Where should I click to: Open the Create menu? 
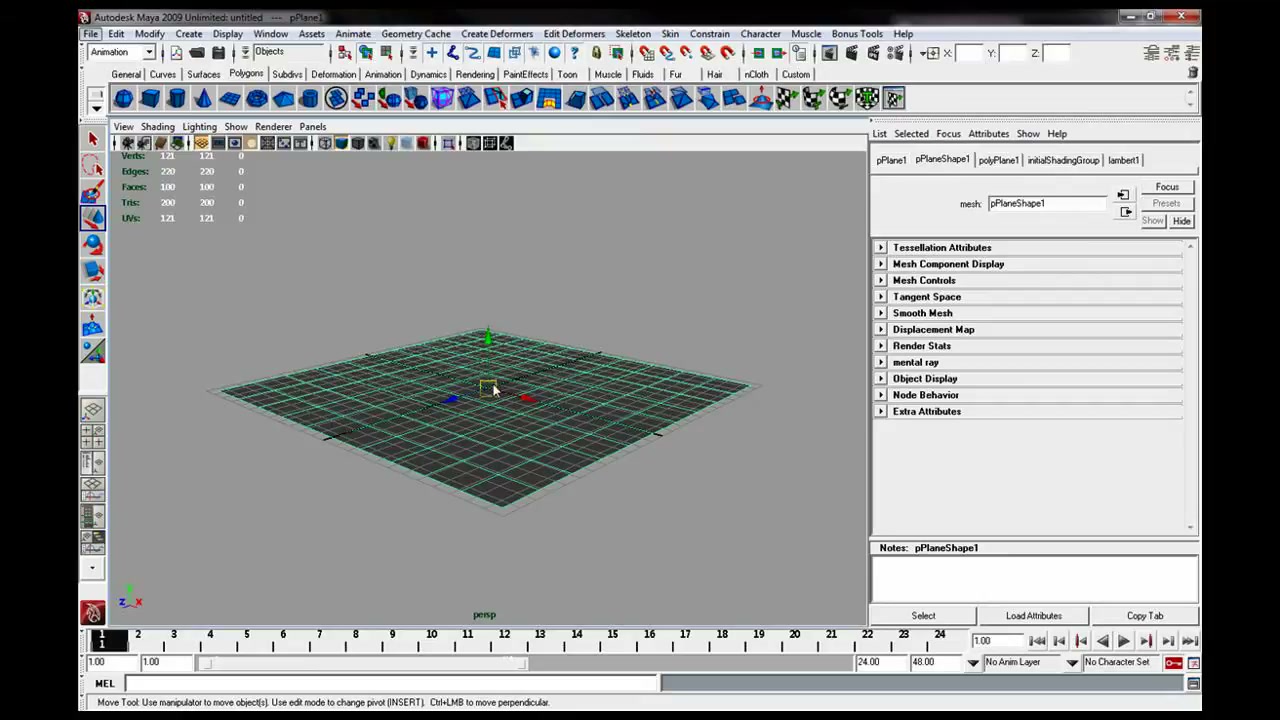[188, 34]
